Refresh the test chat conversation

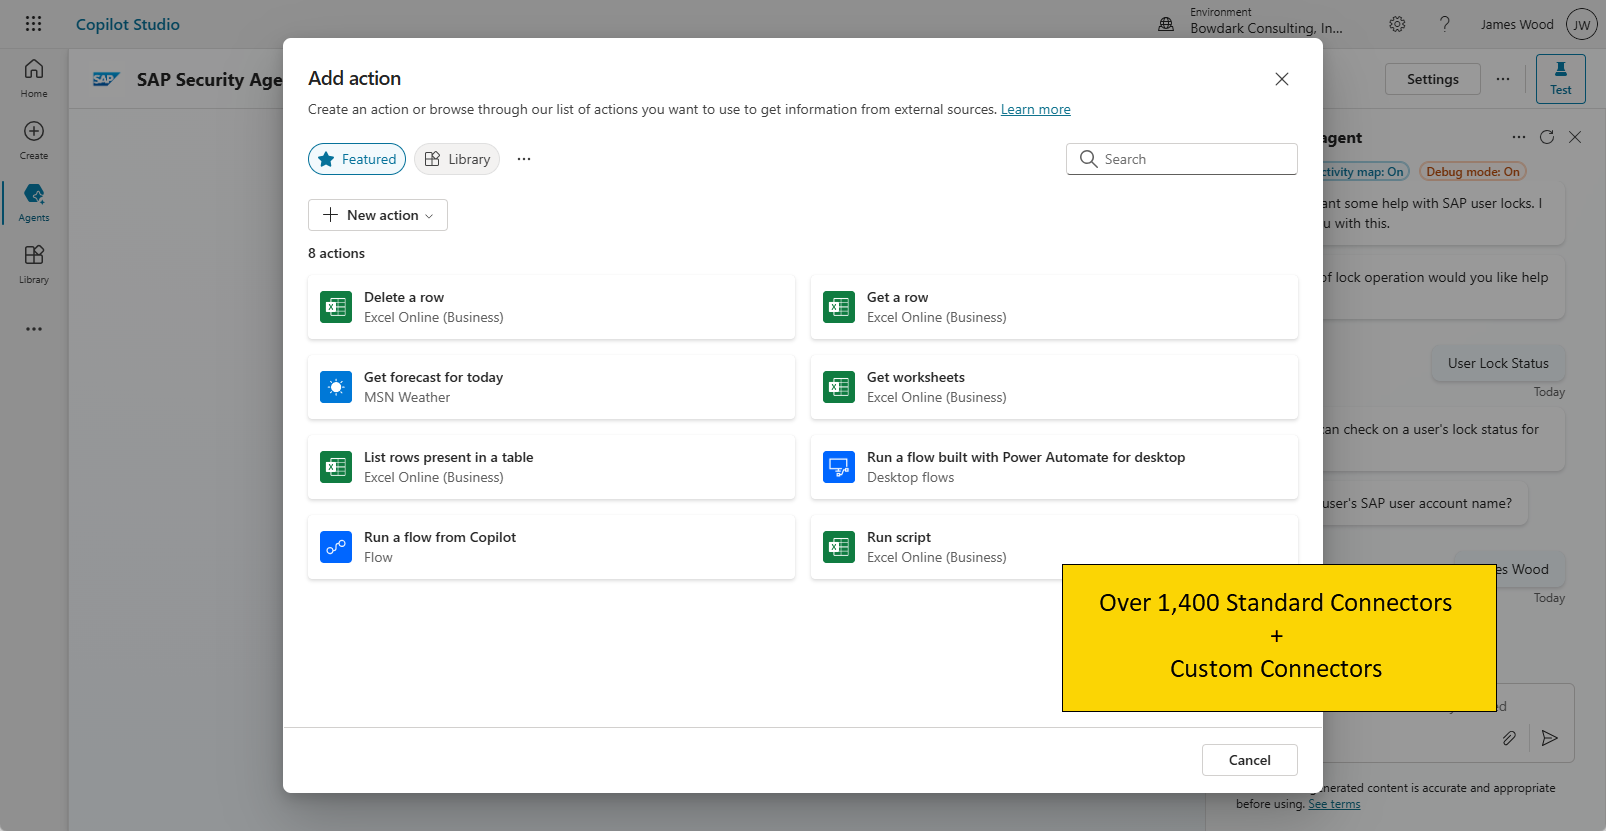pos(1547,137)
